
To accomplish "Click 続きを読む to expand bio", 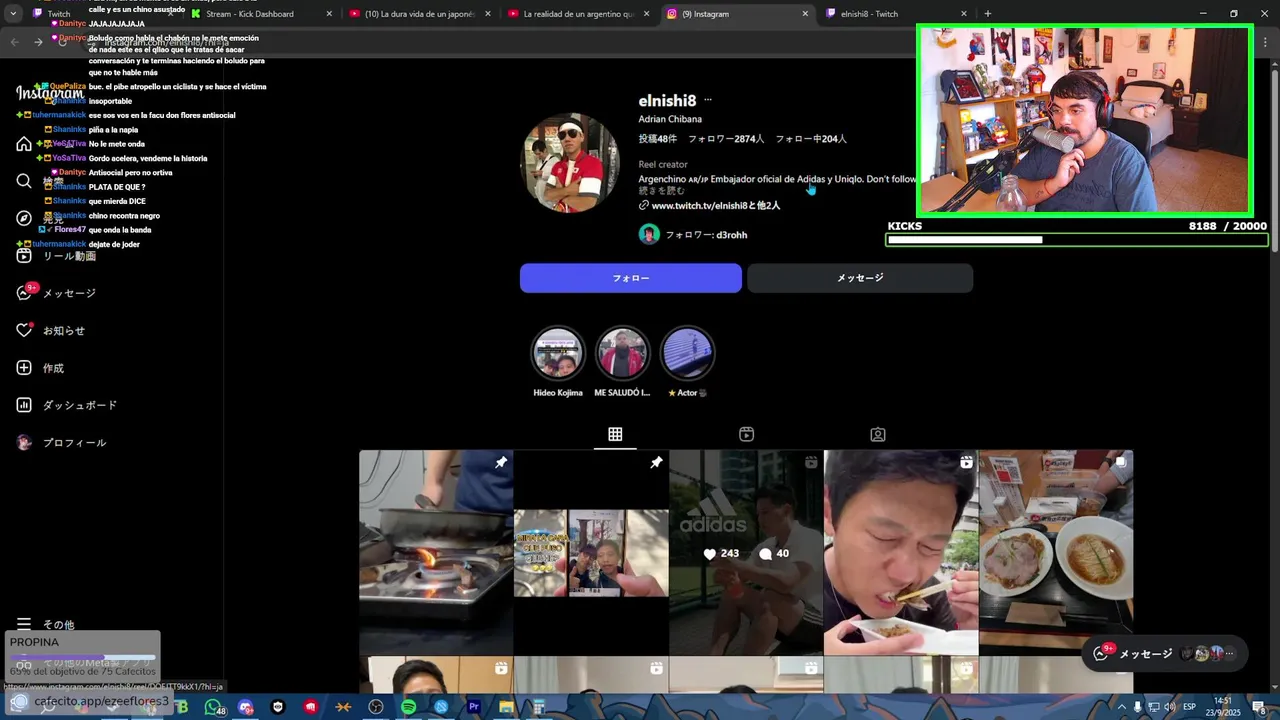I will (662, 191).
